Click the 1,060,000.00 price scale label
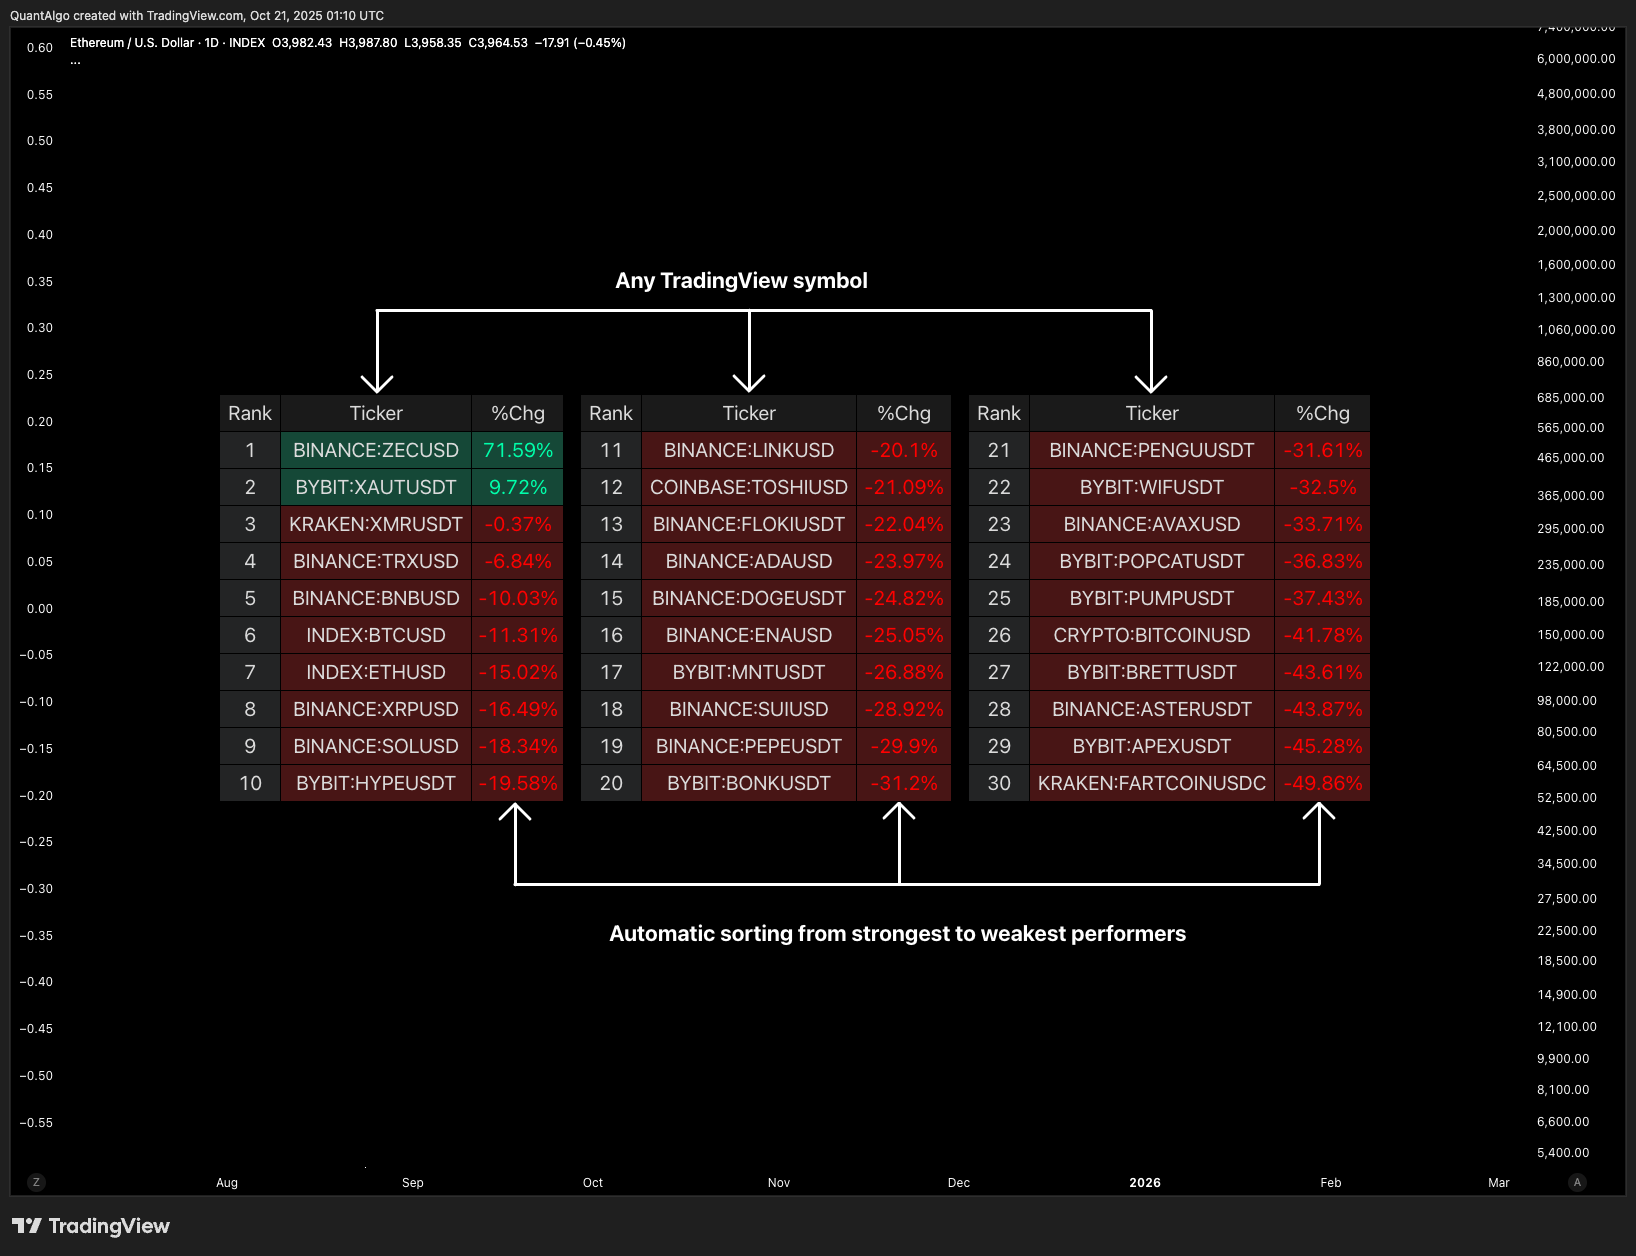This screenshot has width=1636, height=1256. (x=1576, y=330)
